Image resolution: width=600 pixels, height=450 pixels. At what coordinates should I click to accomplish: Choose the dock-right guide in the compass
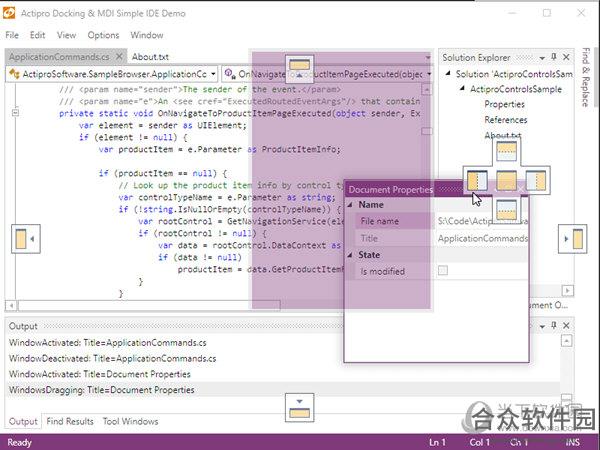(x=535, y=181)
